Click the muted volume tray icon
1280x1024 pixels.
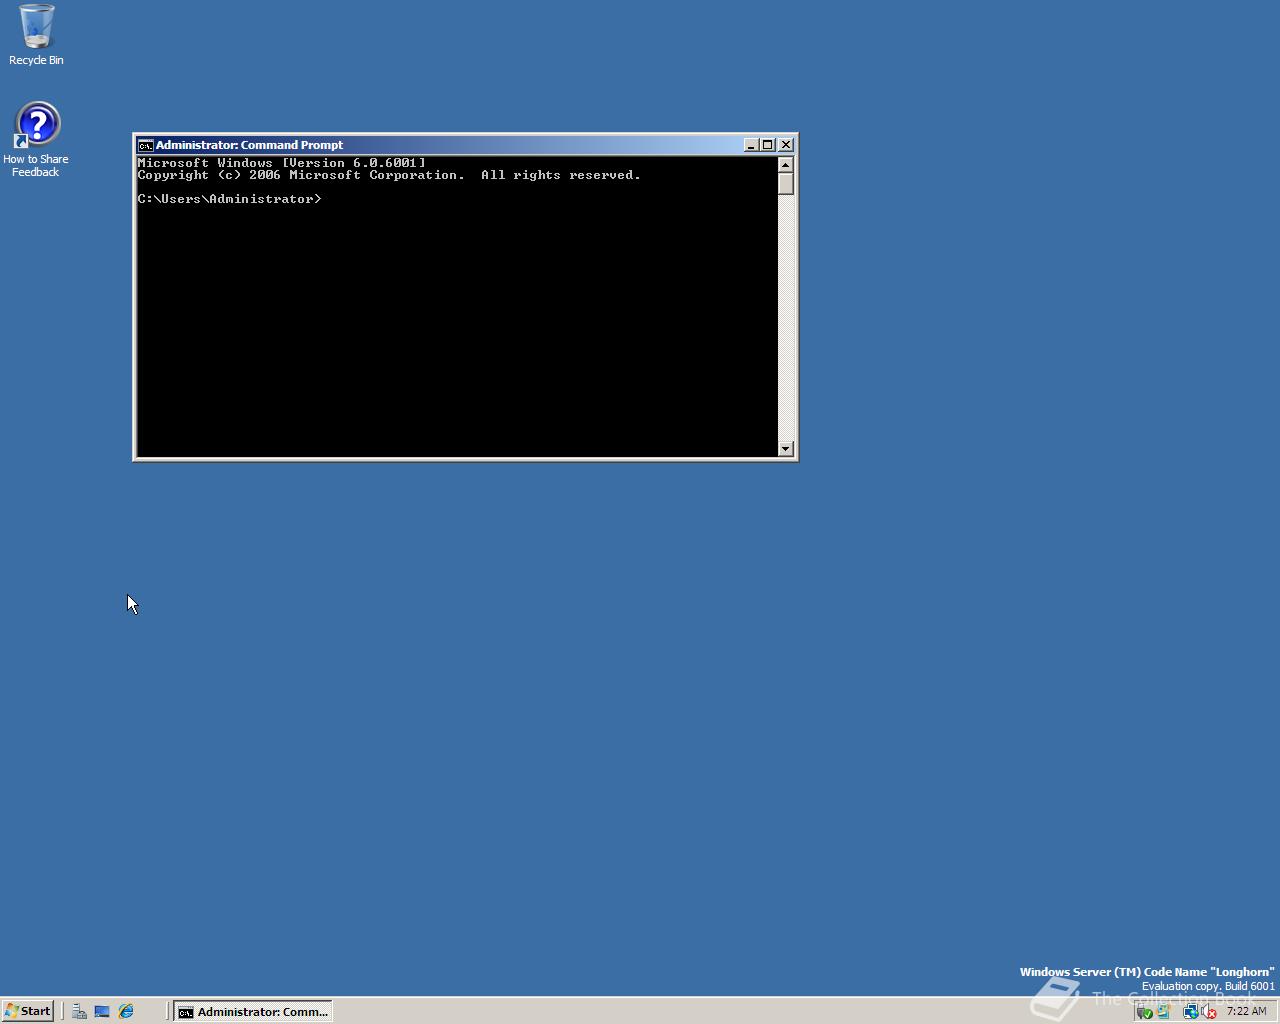(x=1208, y=1012)
